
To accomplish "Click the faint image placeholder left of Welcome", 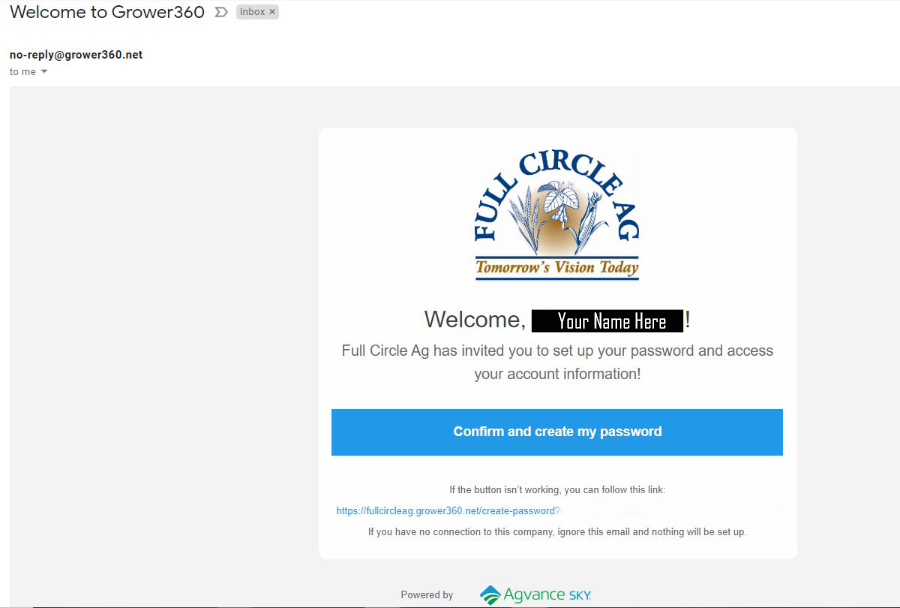I will pos(350,297).
